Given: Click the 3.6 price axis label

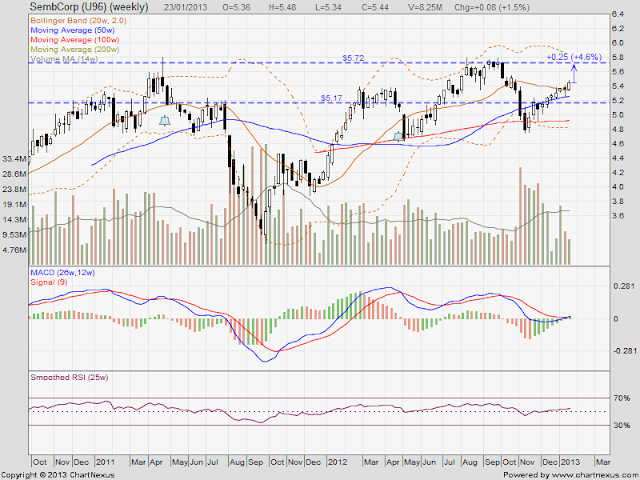Looking at the screenshot, I should click(x=618, y=216).
